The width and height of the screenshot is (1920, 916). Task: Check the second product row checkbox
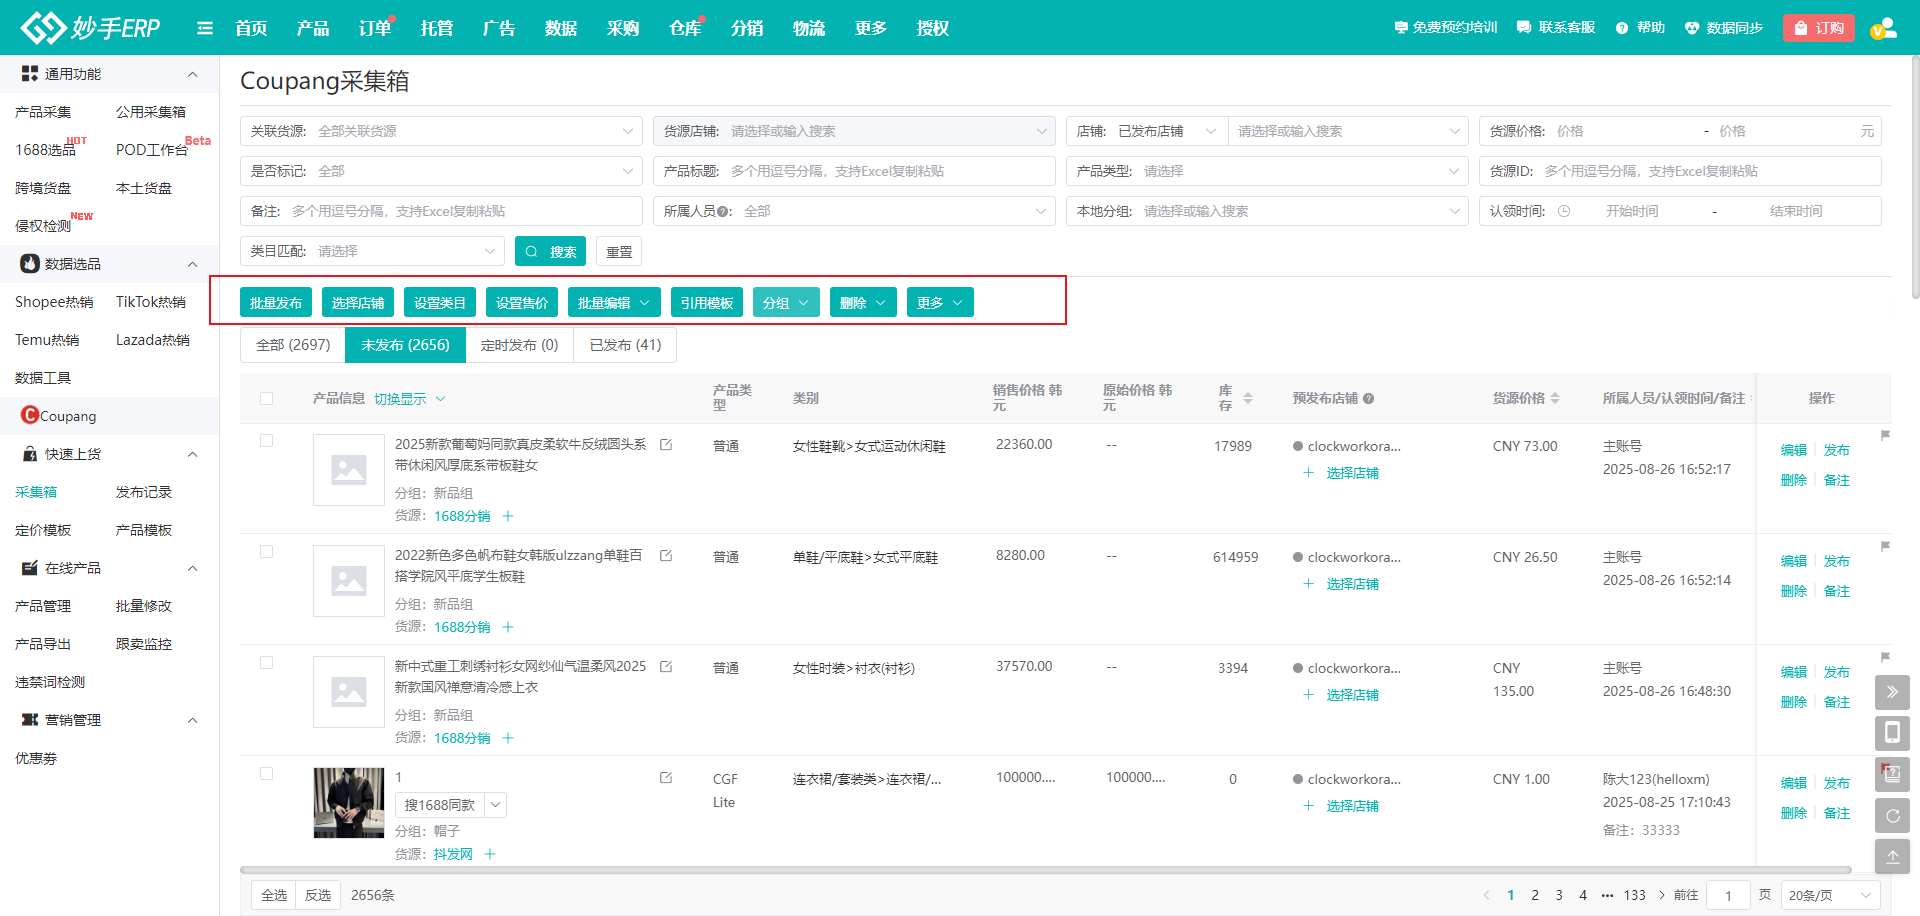click(266, 552)
